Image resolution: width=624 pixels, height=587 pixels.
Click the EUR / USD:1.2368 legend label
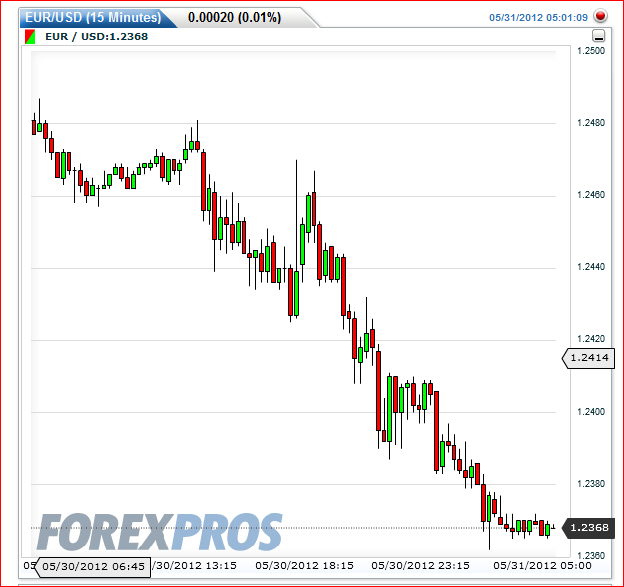click(96, 37)
